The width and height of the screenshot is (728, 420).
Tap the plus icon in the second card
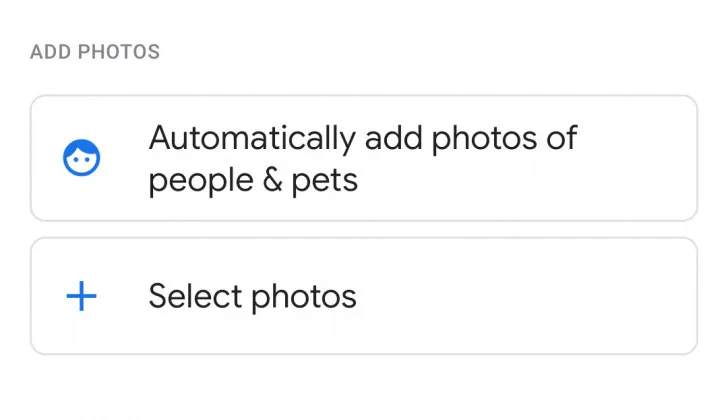81,296
